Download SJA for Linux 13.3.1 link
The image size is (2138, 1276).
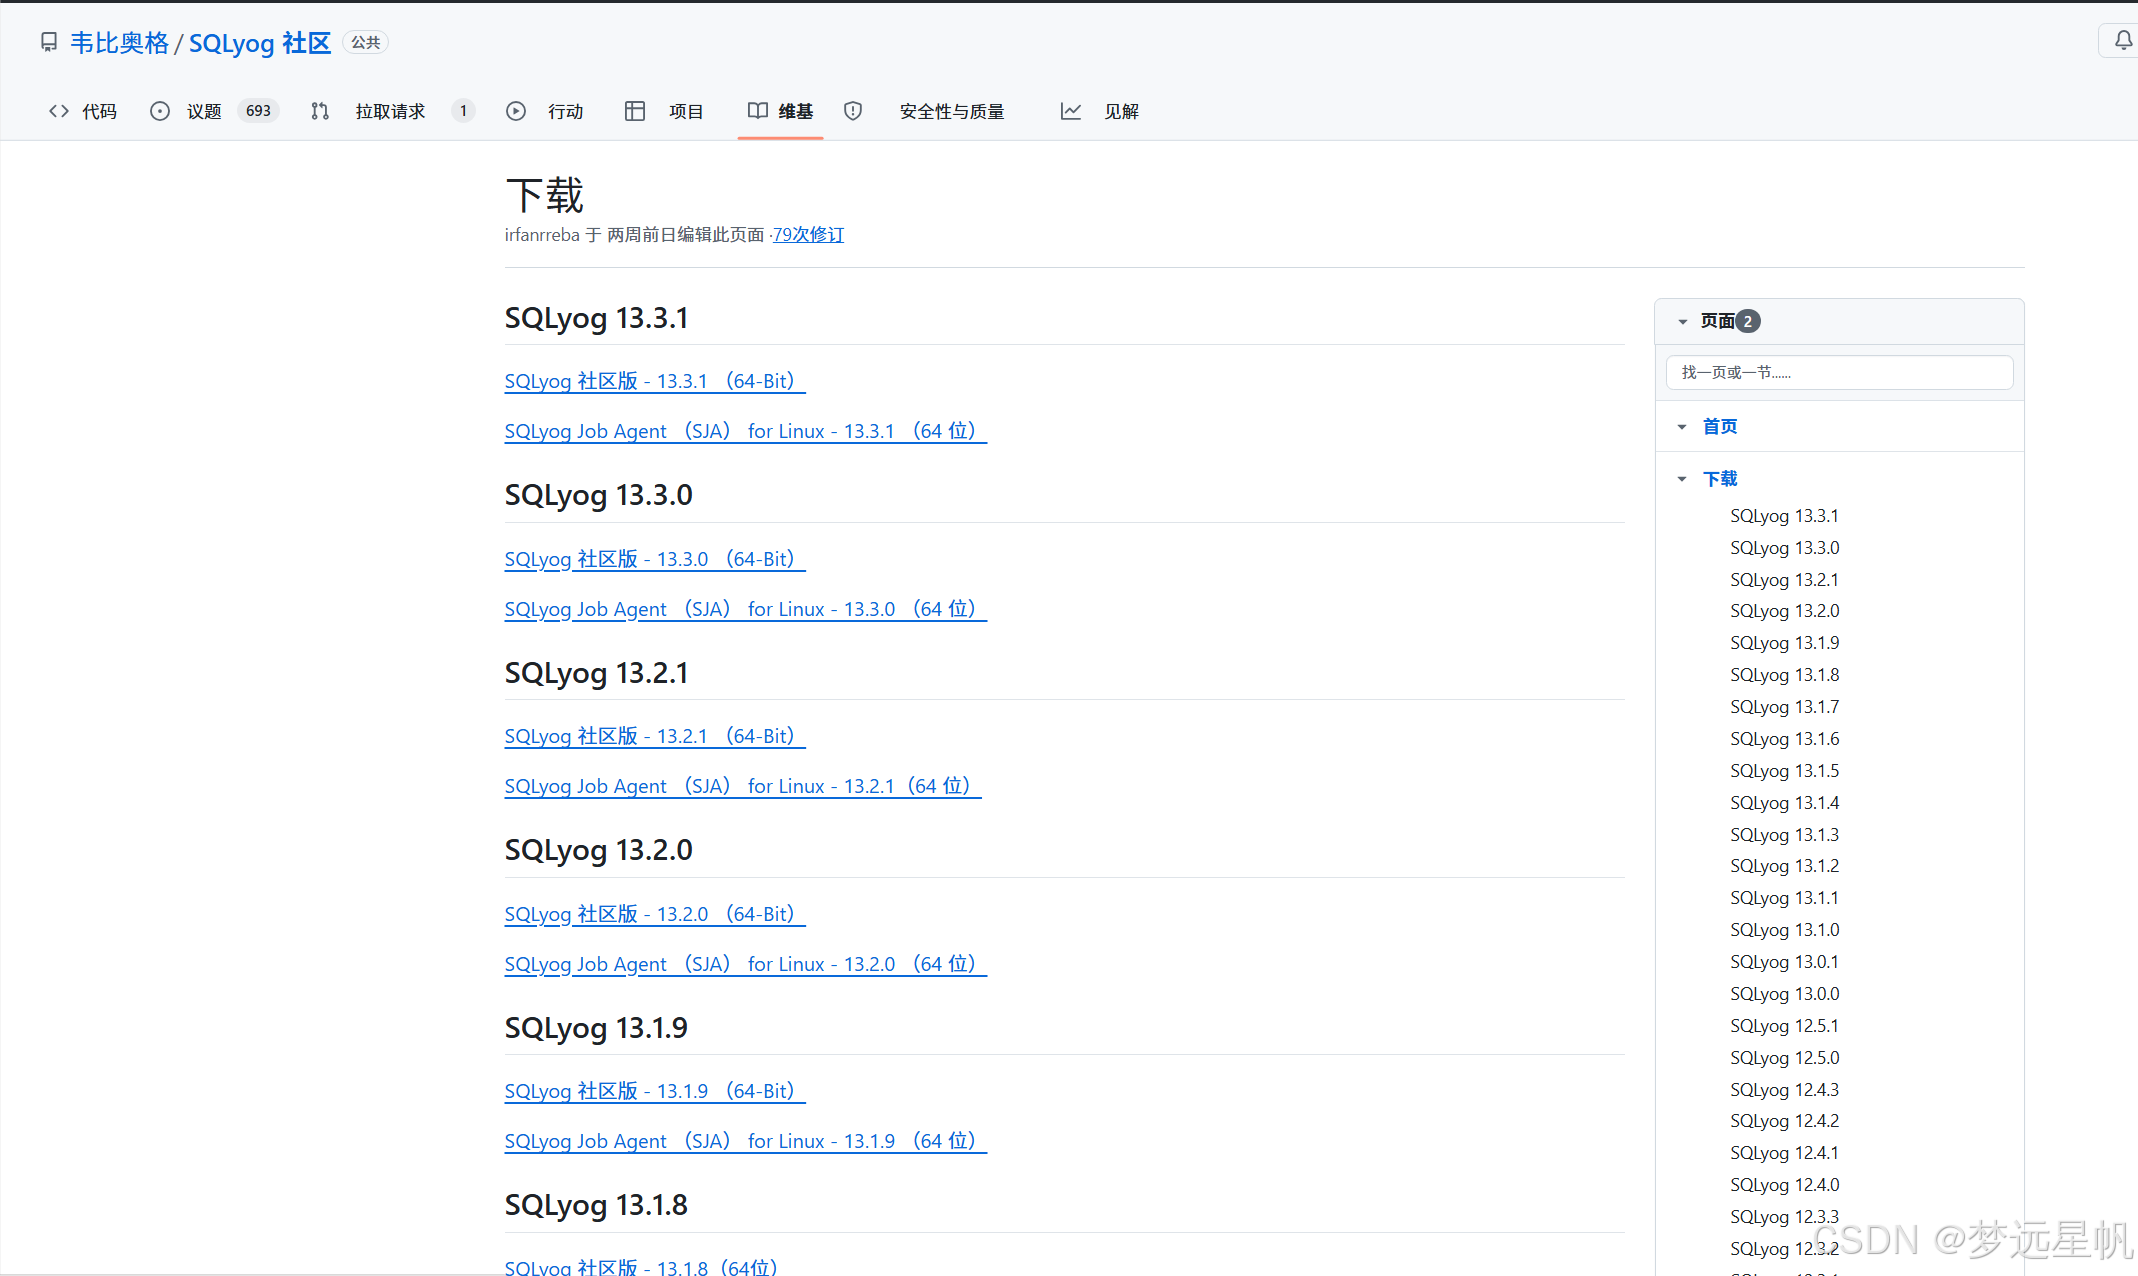point(745,431)
